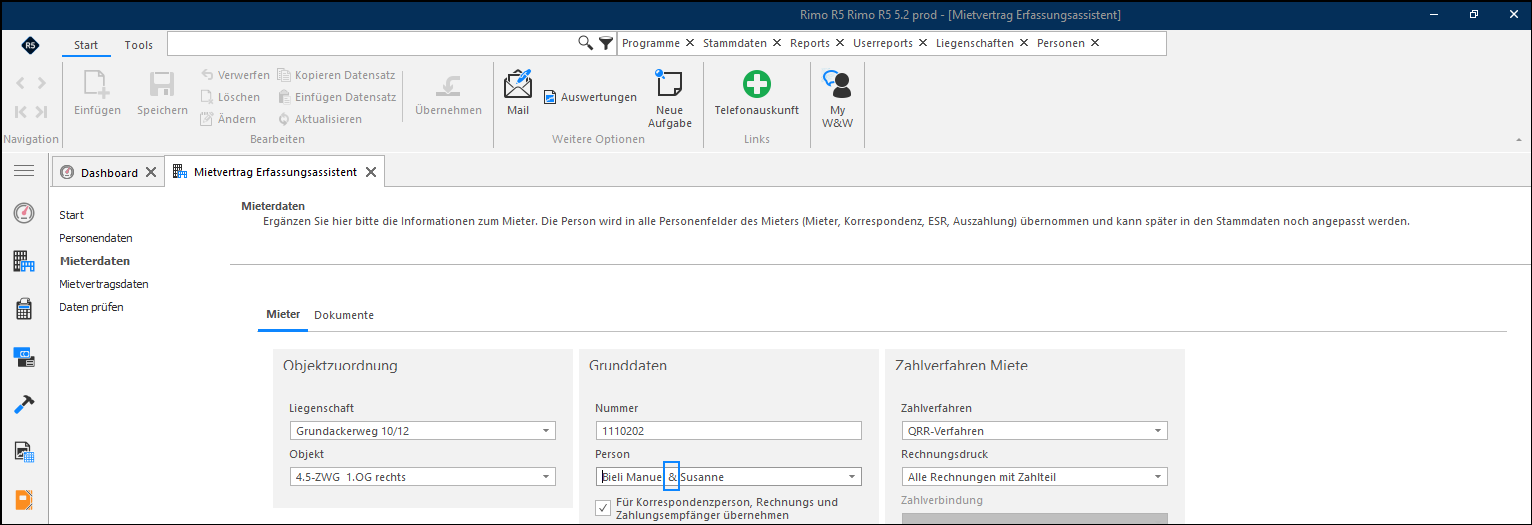
Task: Select the Mieter sub-tab
Action: (283, 314)
